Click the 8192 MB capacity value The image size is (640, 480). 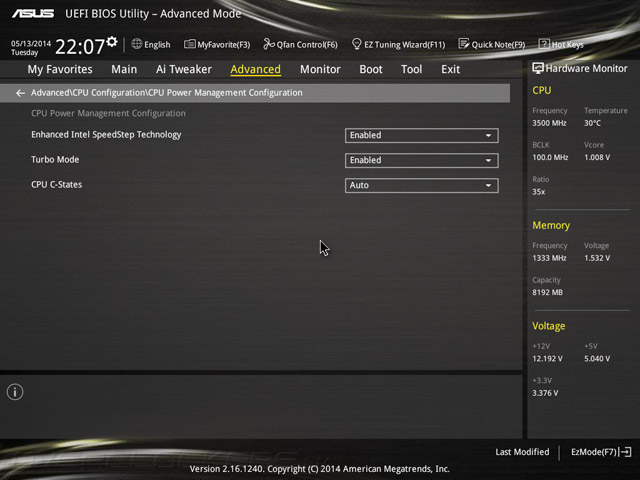[547, 292]
